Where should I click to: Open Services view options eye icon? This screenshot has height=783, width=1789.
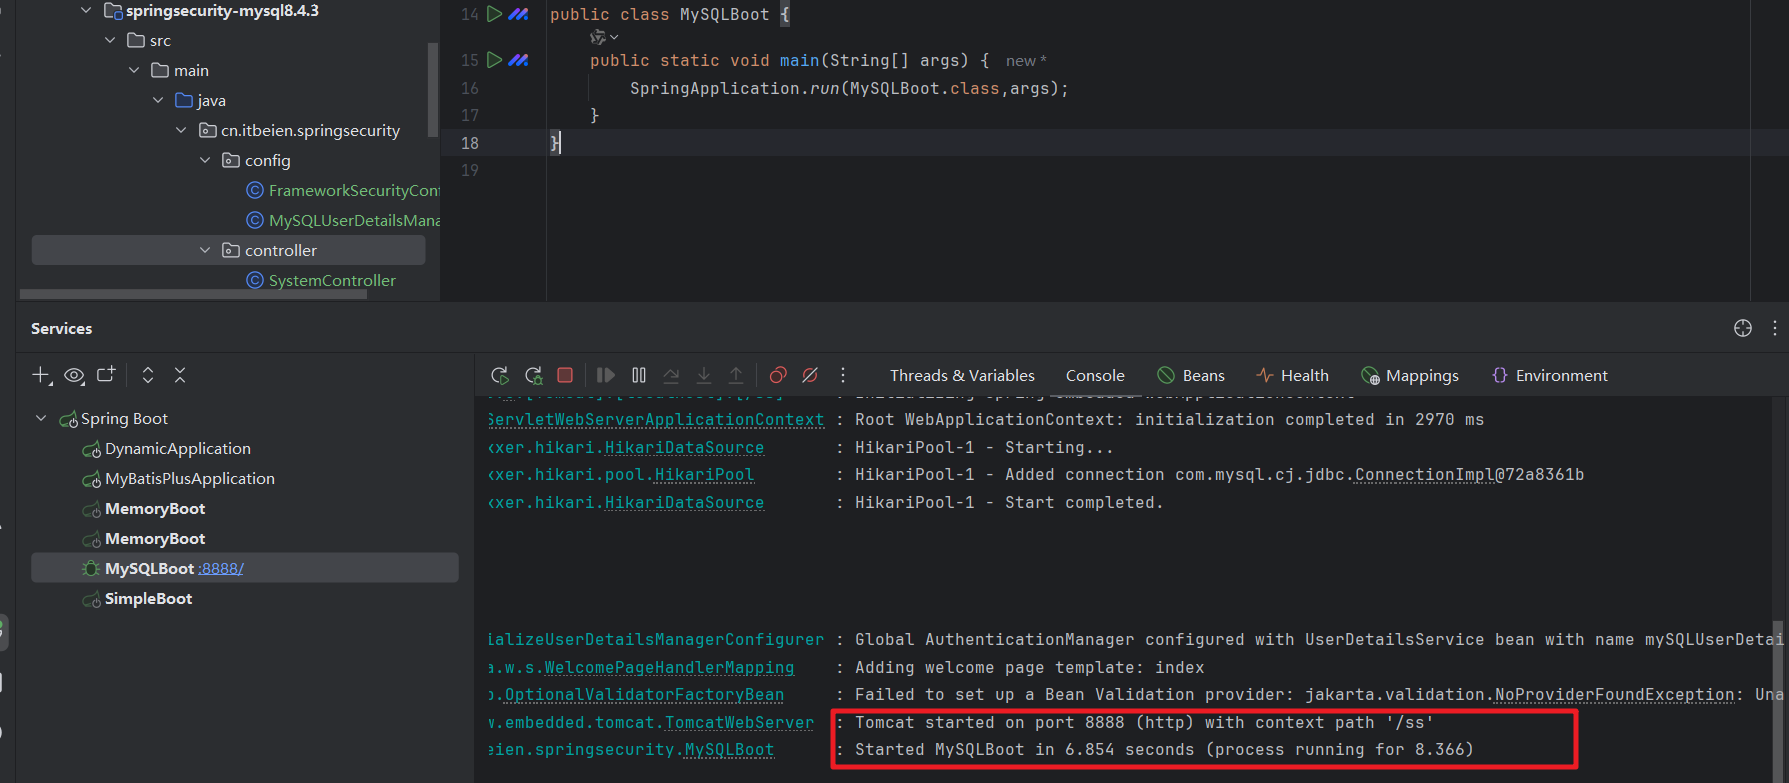coord(74,376)
